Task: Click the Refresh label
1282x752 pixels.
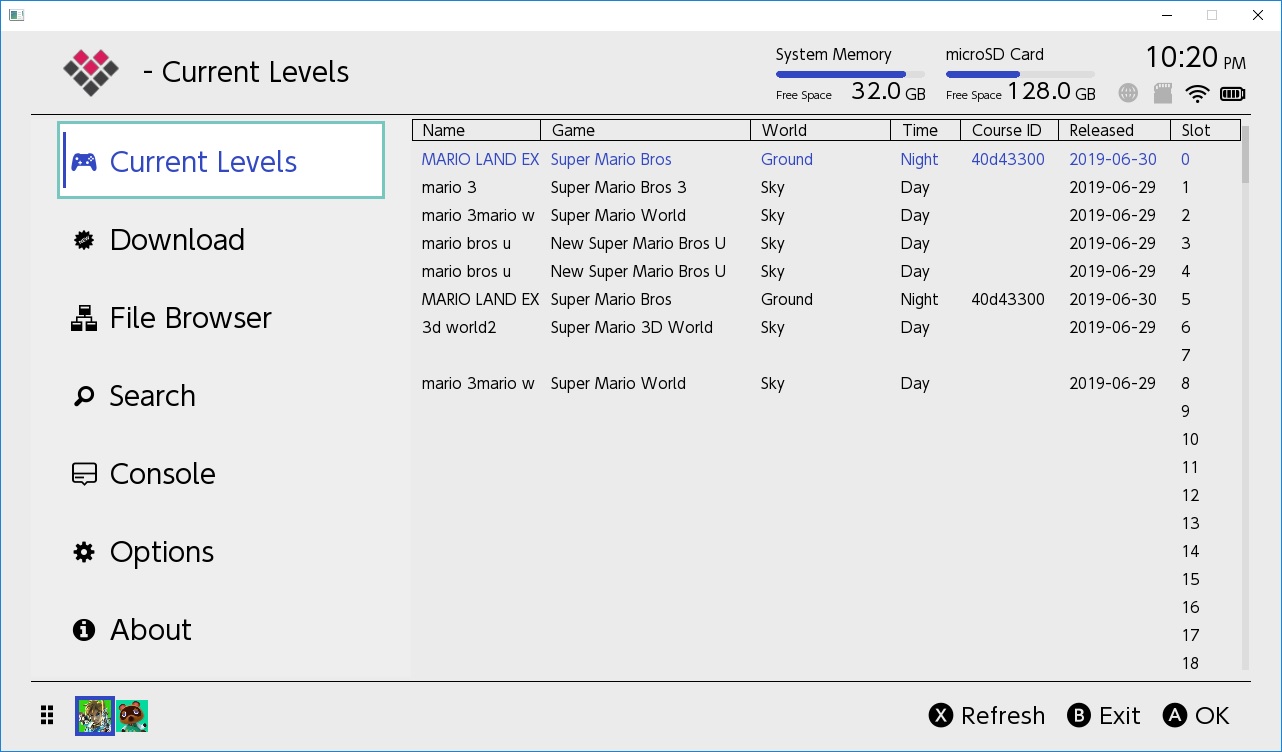Action: [1003, 716]
